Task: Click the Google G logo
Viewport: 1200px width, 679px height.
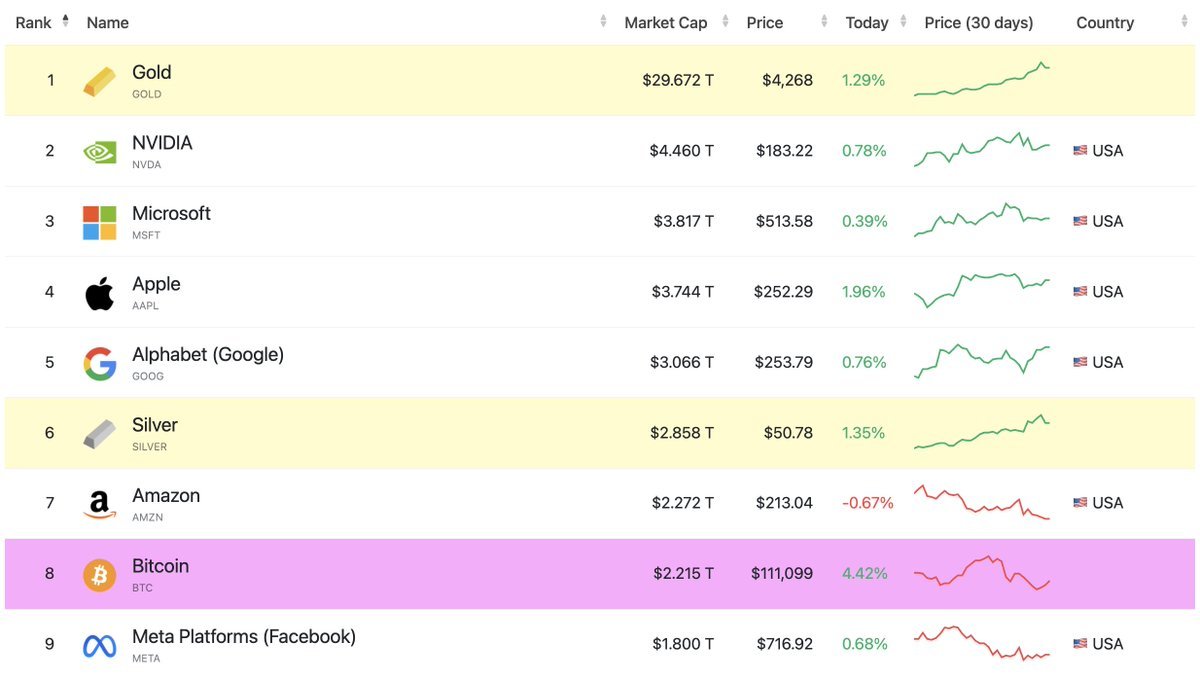Action: click(98, 362)
